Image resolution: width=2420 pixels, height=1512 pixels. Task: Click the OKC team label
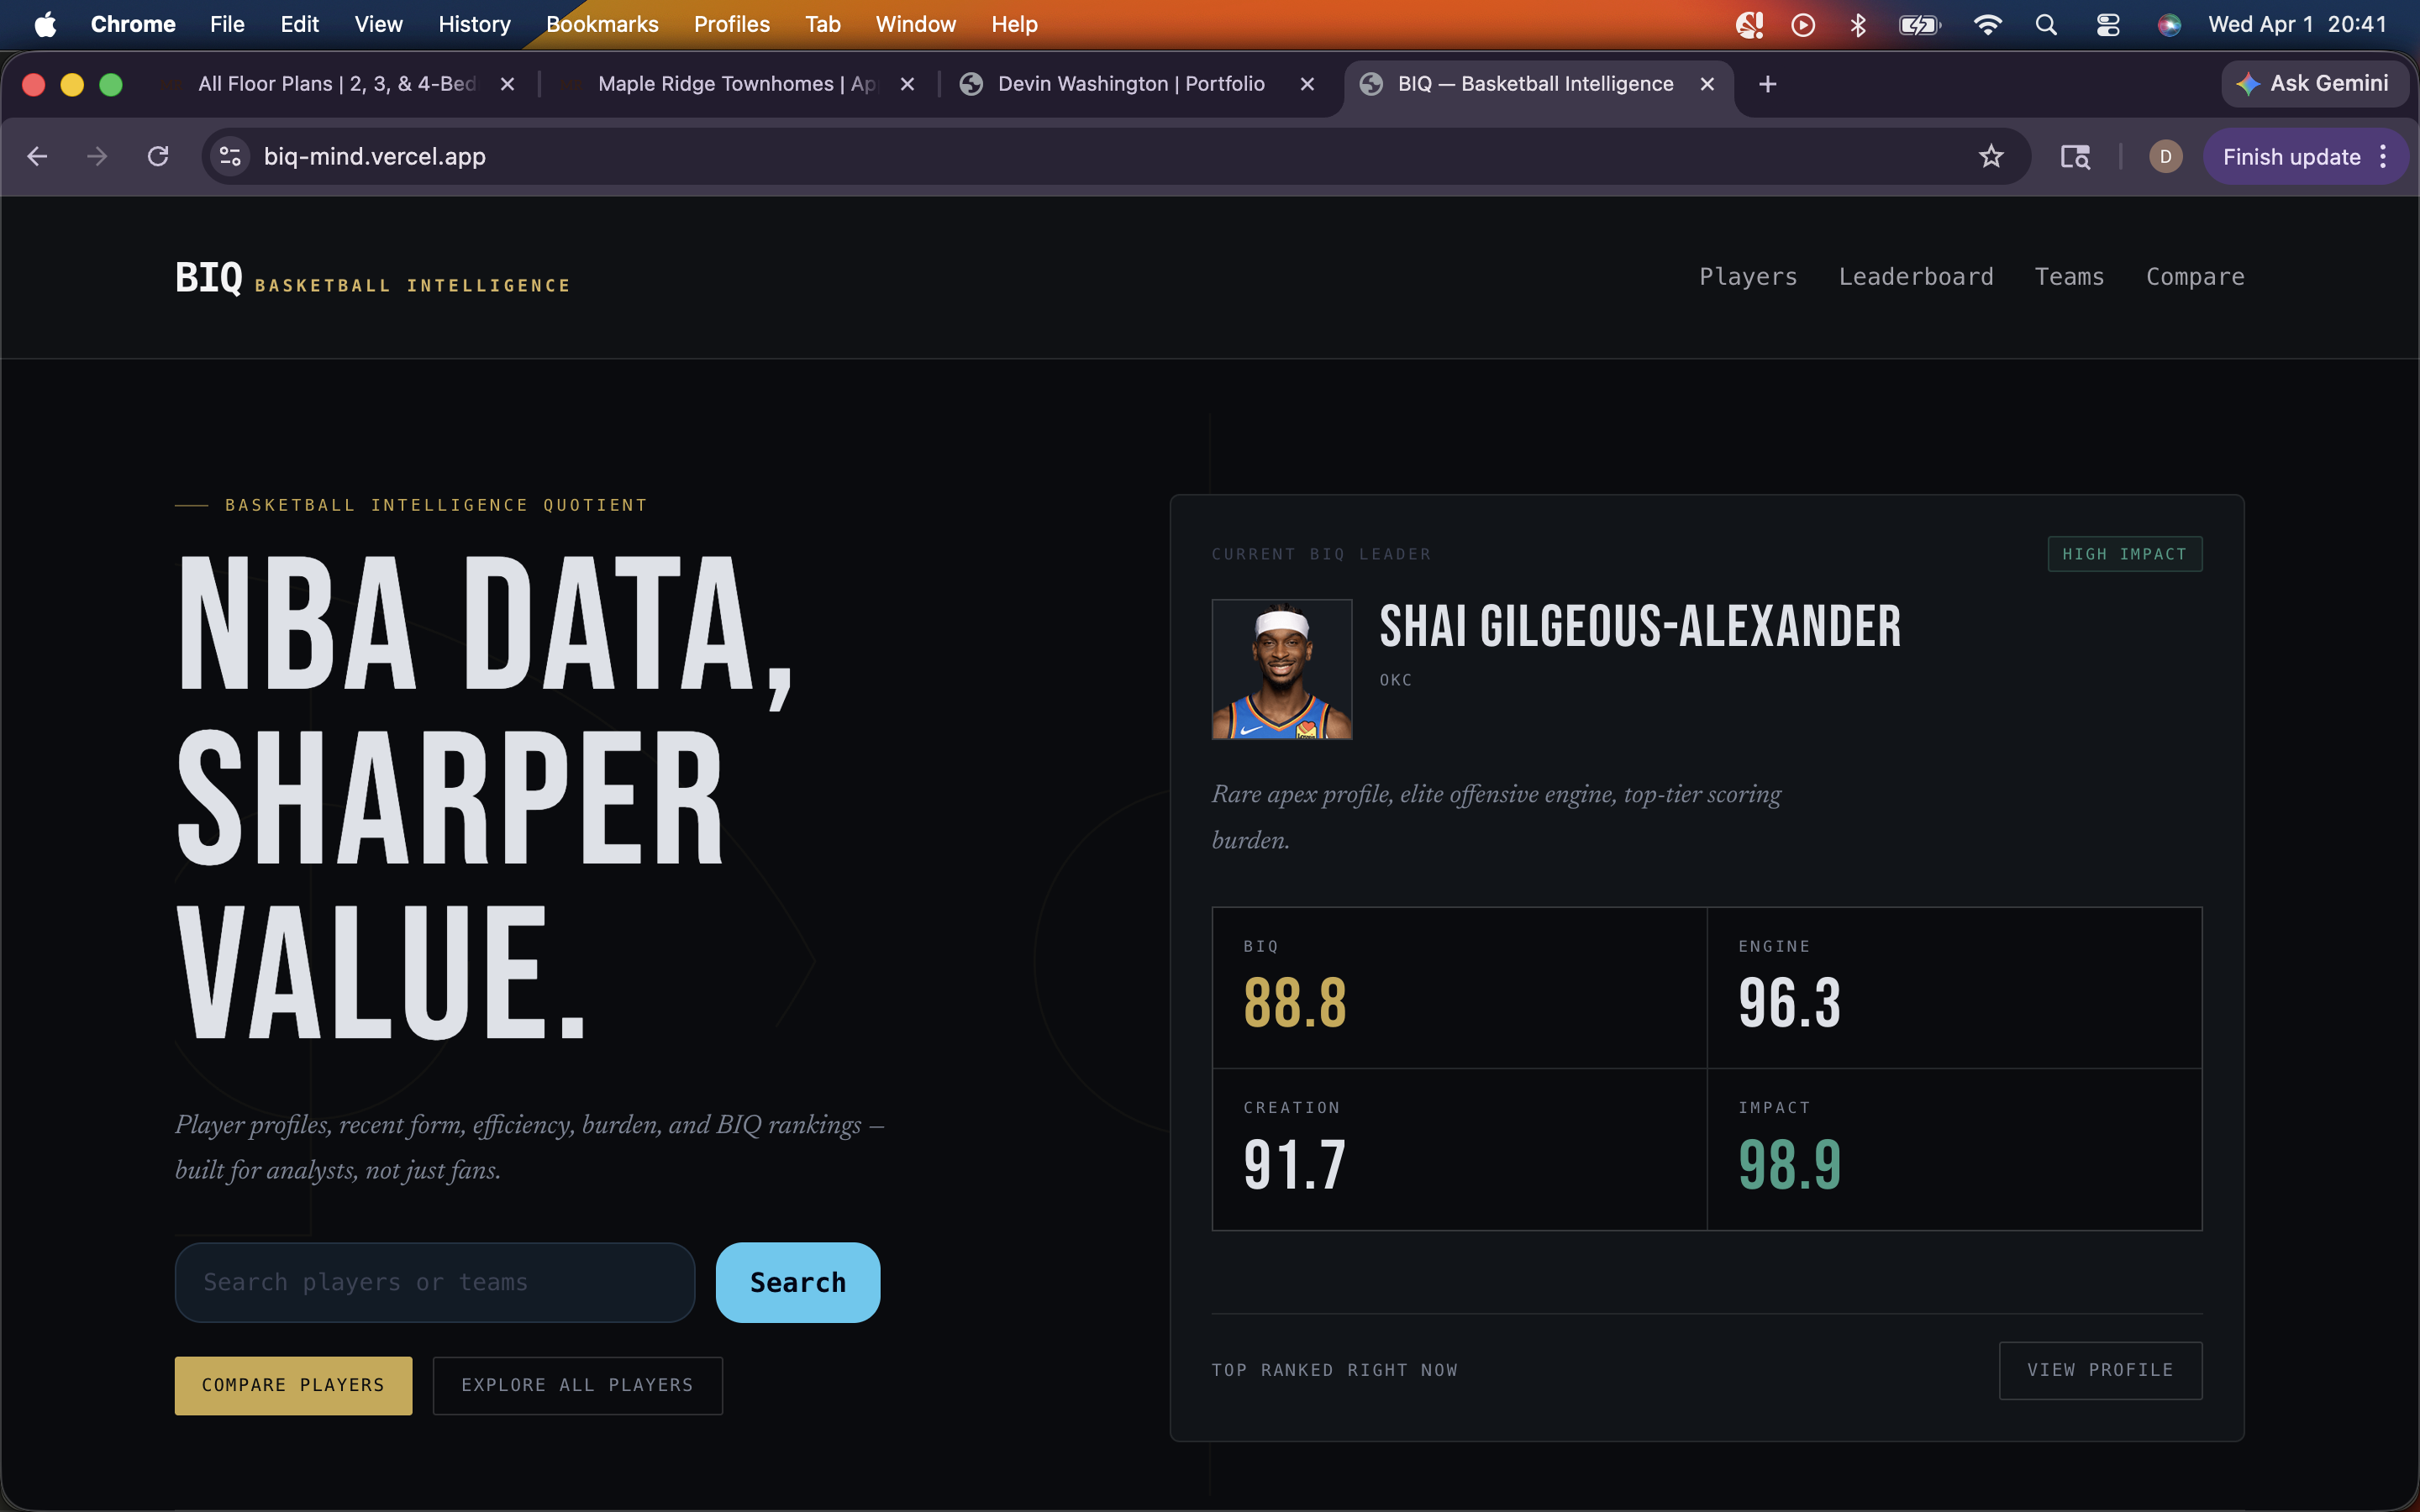tap(1396, 680)
